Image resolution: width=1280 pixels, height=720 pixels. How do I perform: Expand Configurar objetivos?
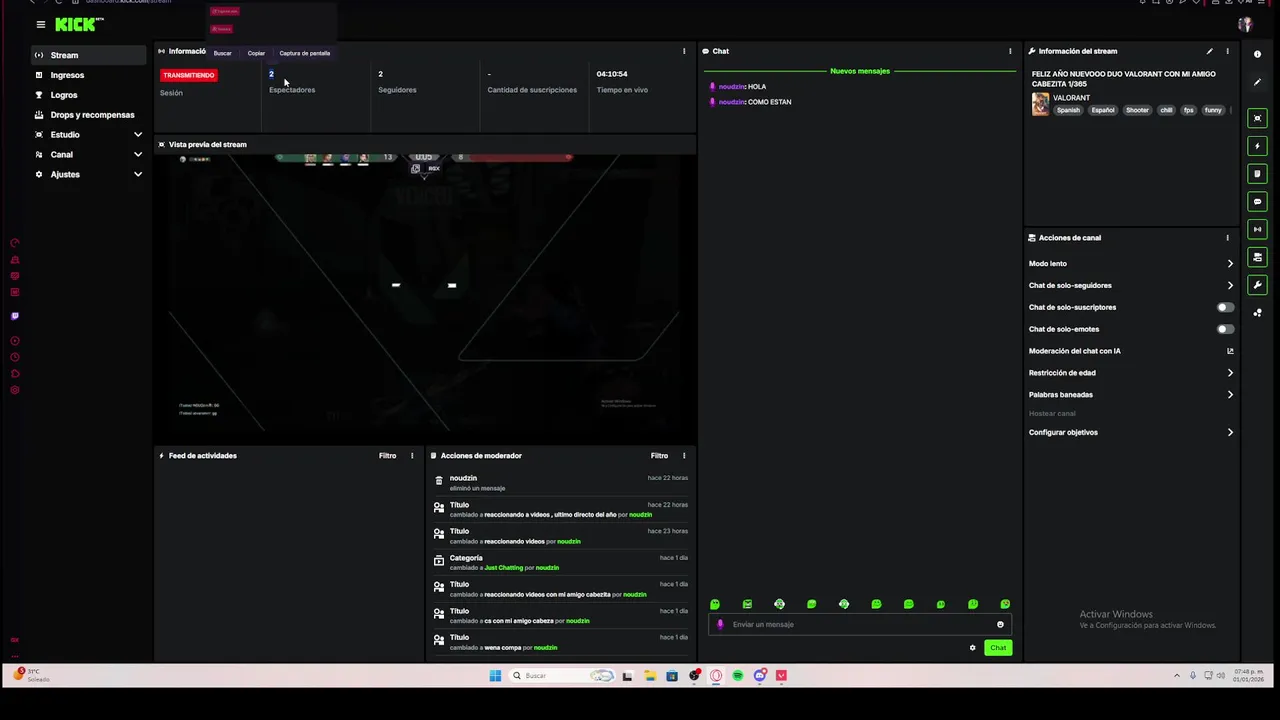click(x=1131, y=433)
